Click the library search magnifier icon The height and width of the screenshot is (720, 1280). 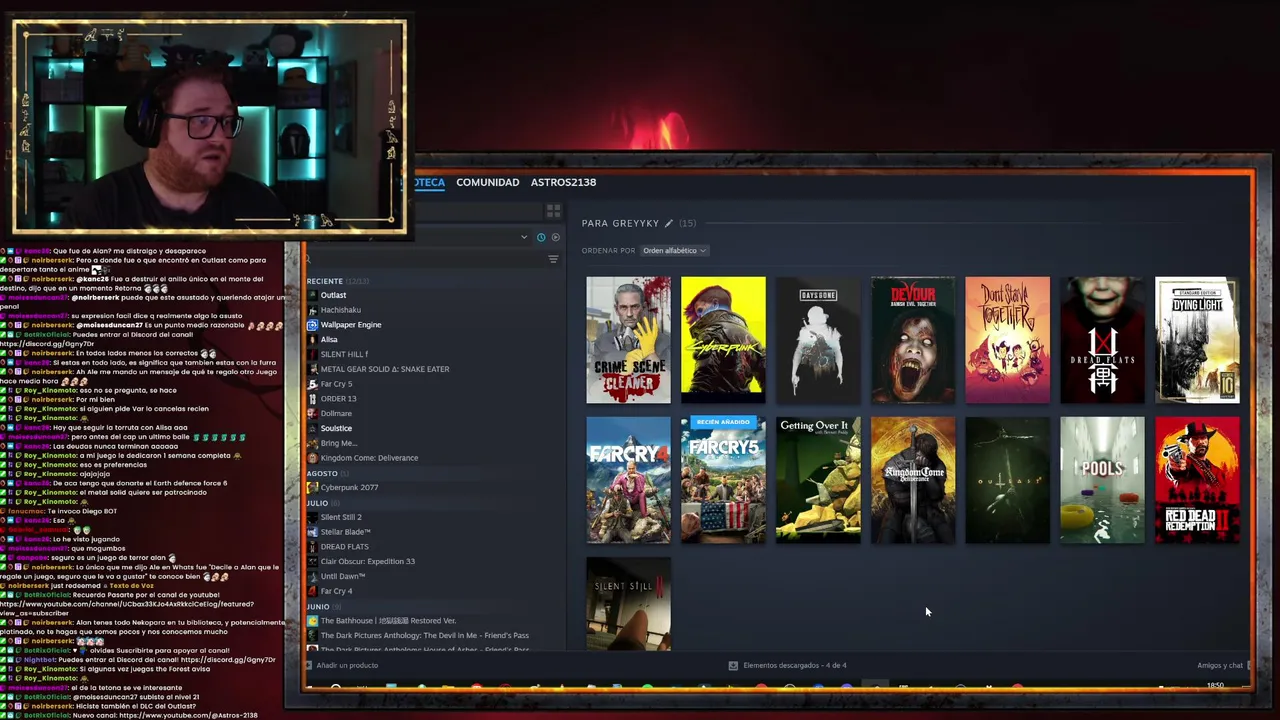tap(309, 259)
